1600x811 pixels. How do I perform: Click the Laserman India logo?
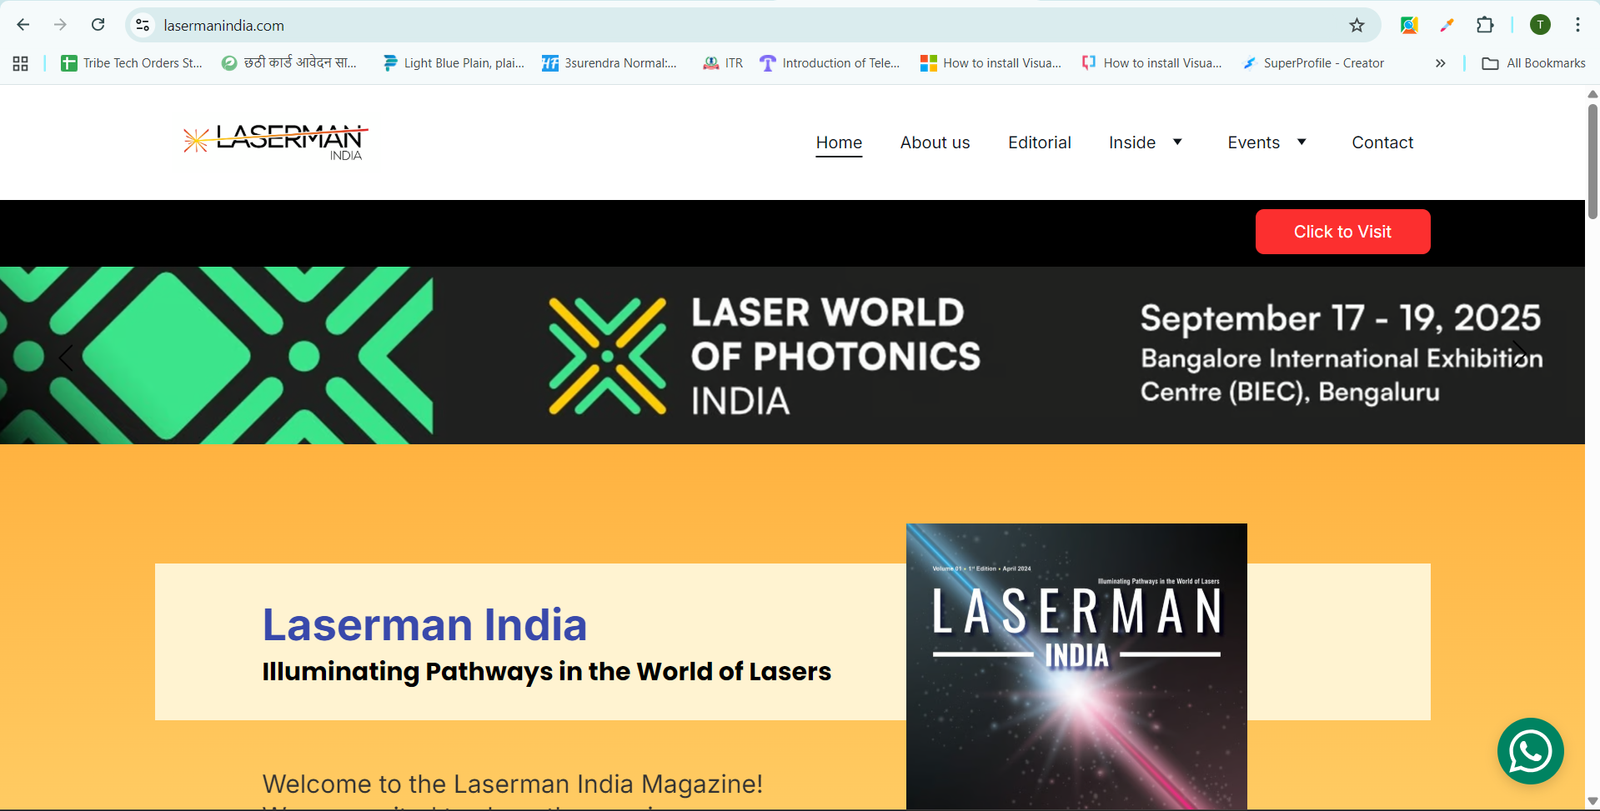[x=276, y=141]
